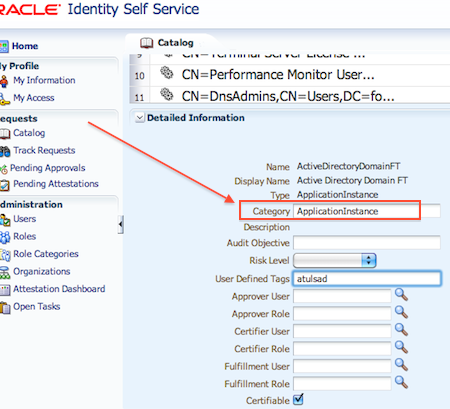
Task: Click the Attestation Dashboard icon
Action: coord(5,290)
